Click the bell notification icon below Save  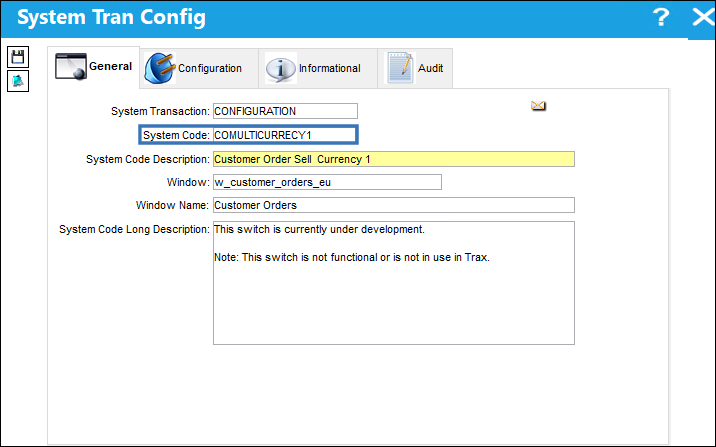[x=18, y=81]
